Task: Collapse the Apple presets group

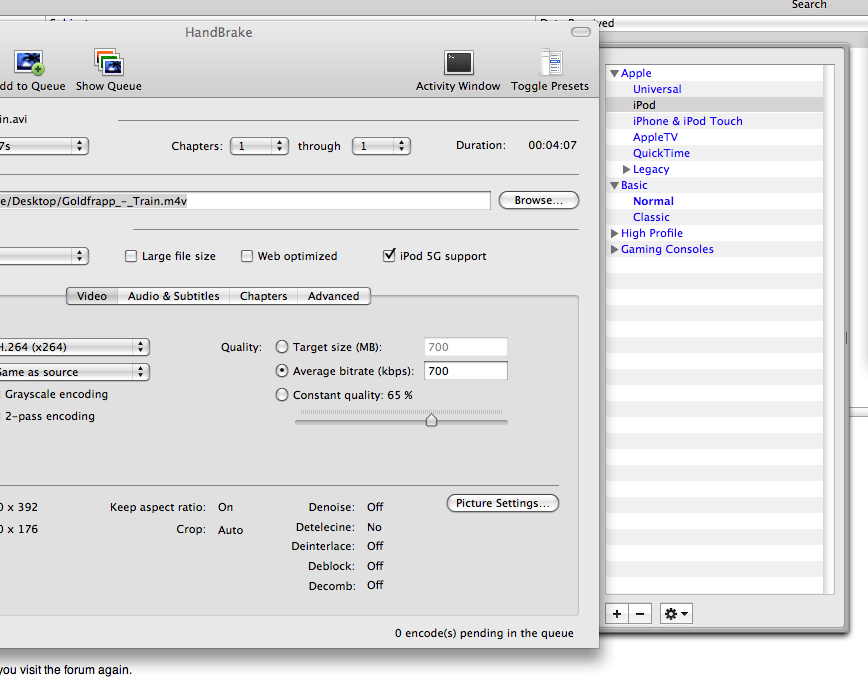Action: [x=614, y=74]
